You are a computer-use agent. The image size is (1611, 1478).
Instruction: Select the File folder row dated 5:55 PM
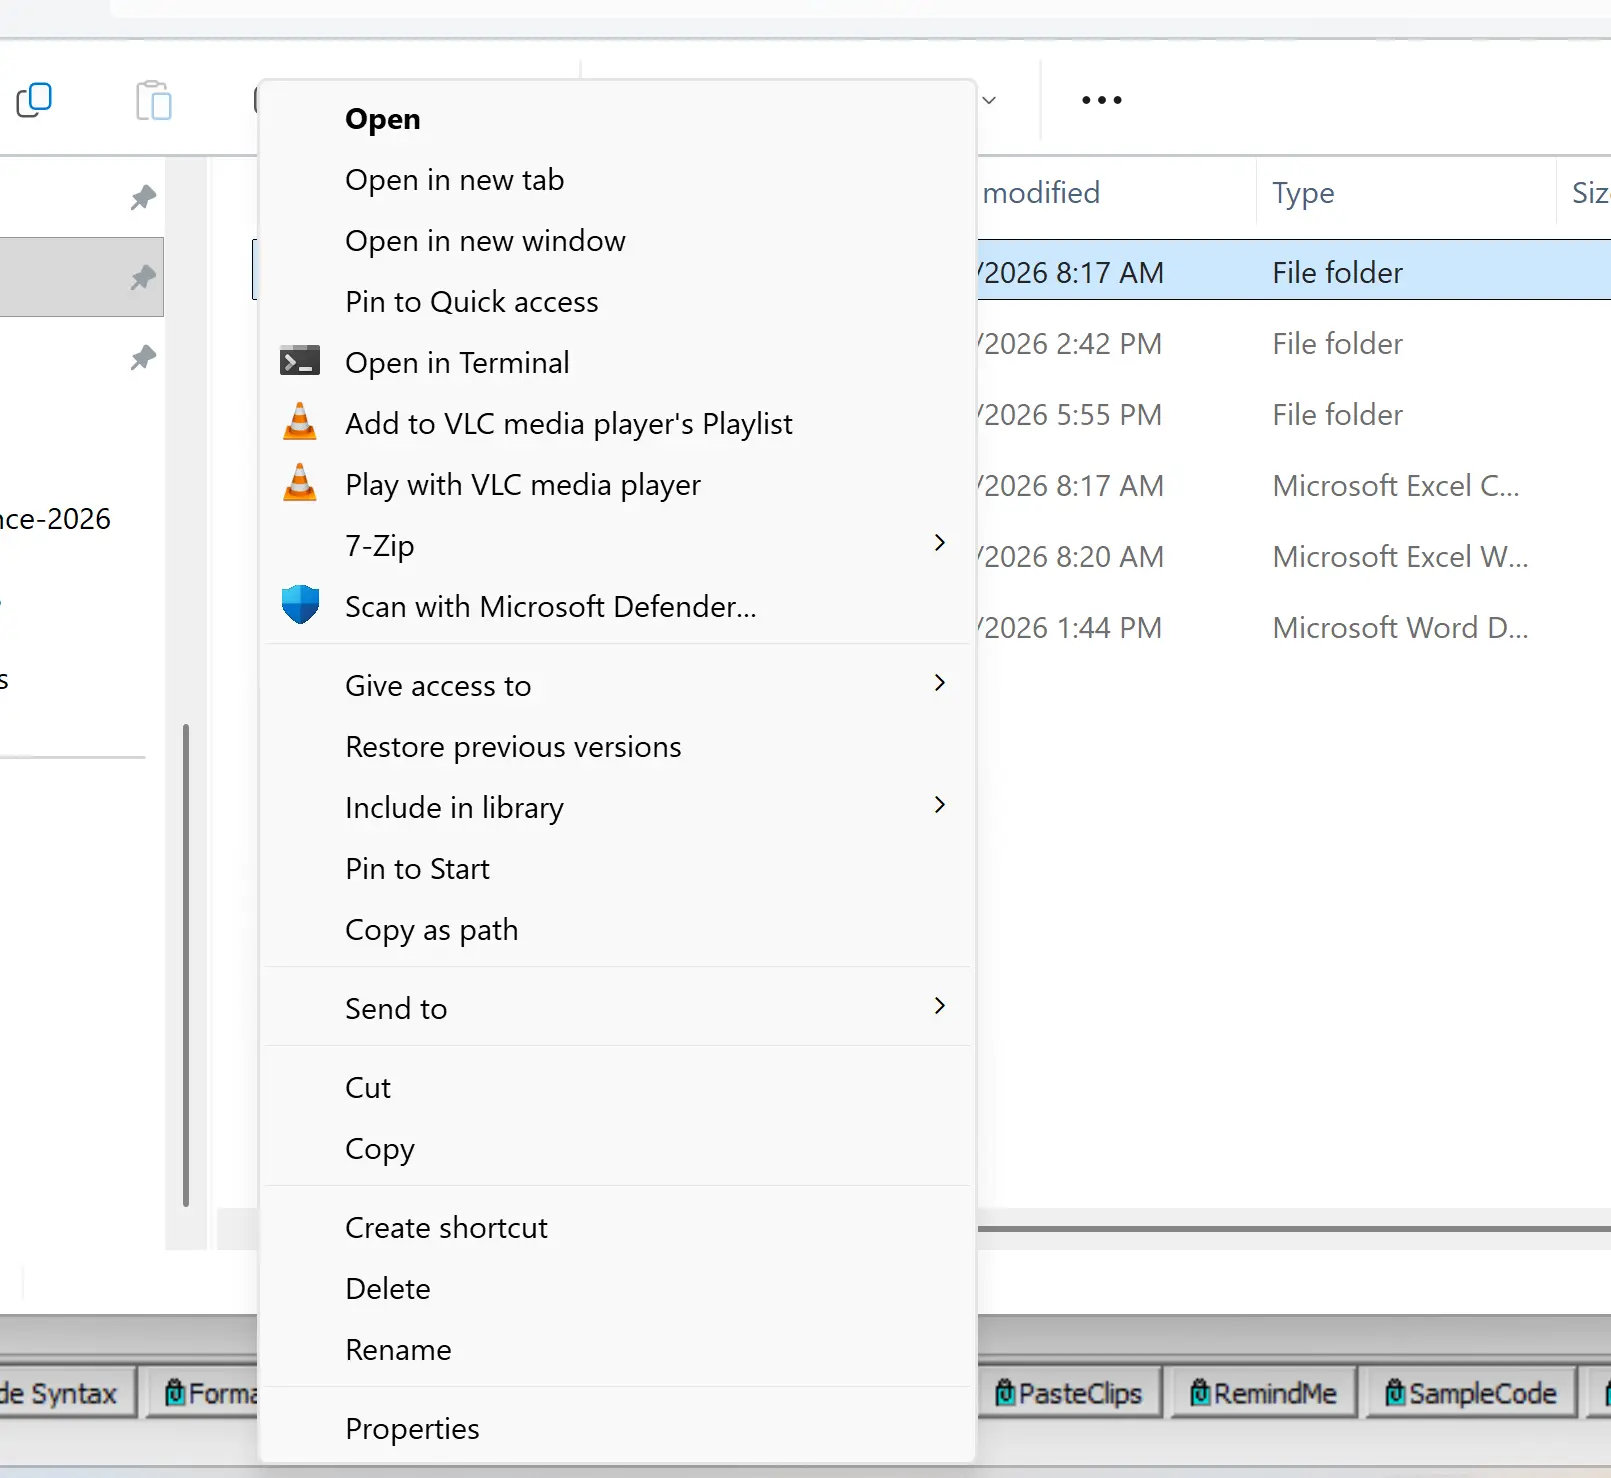tap(1294, 415)
